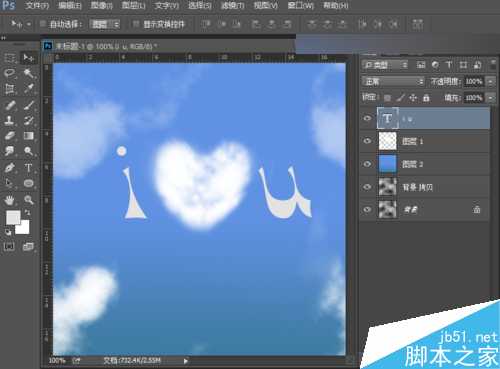
Task: Click smart object filter icon
Action: [x=477, y=65]
